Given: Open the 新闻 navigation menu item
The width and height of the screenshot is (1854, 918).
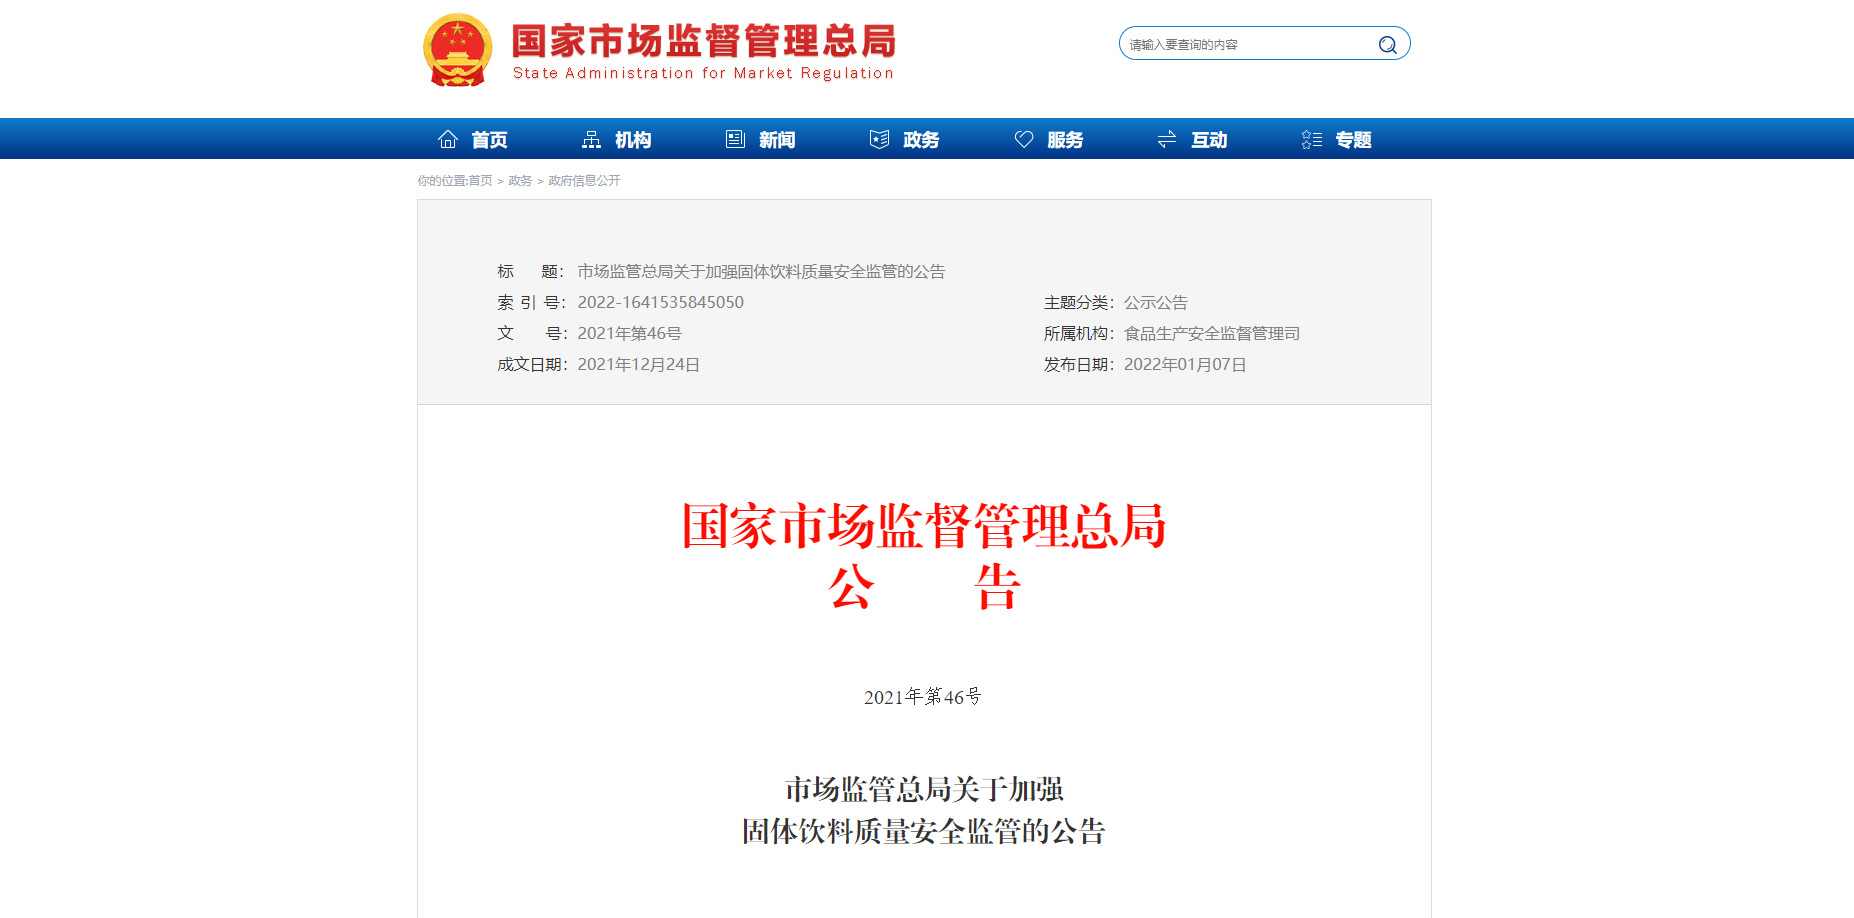Looking at the screenshot, I should [777, 140].
